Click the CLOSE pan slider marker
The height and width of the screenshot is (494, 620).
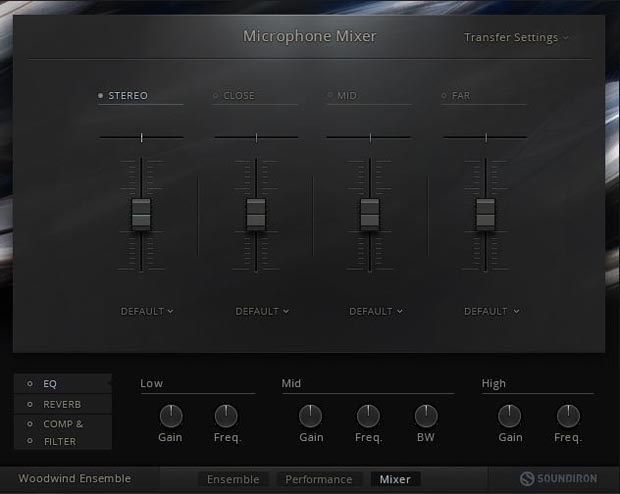coord(256,137)
